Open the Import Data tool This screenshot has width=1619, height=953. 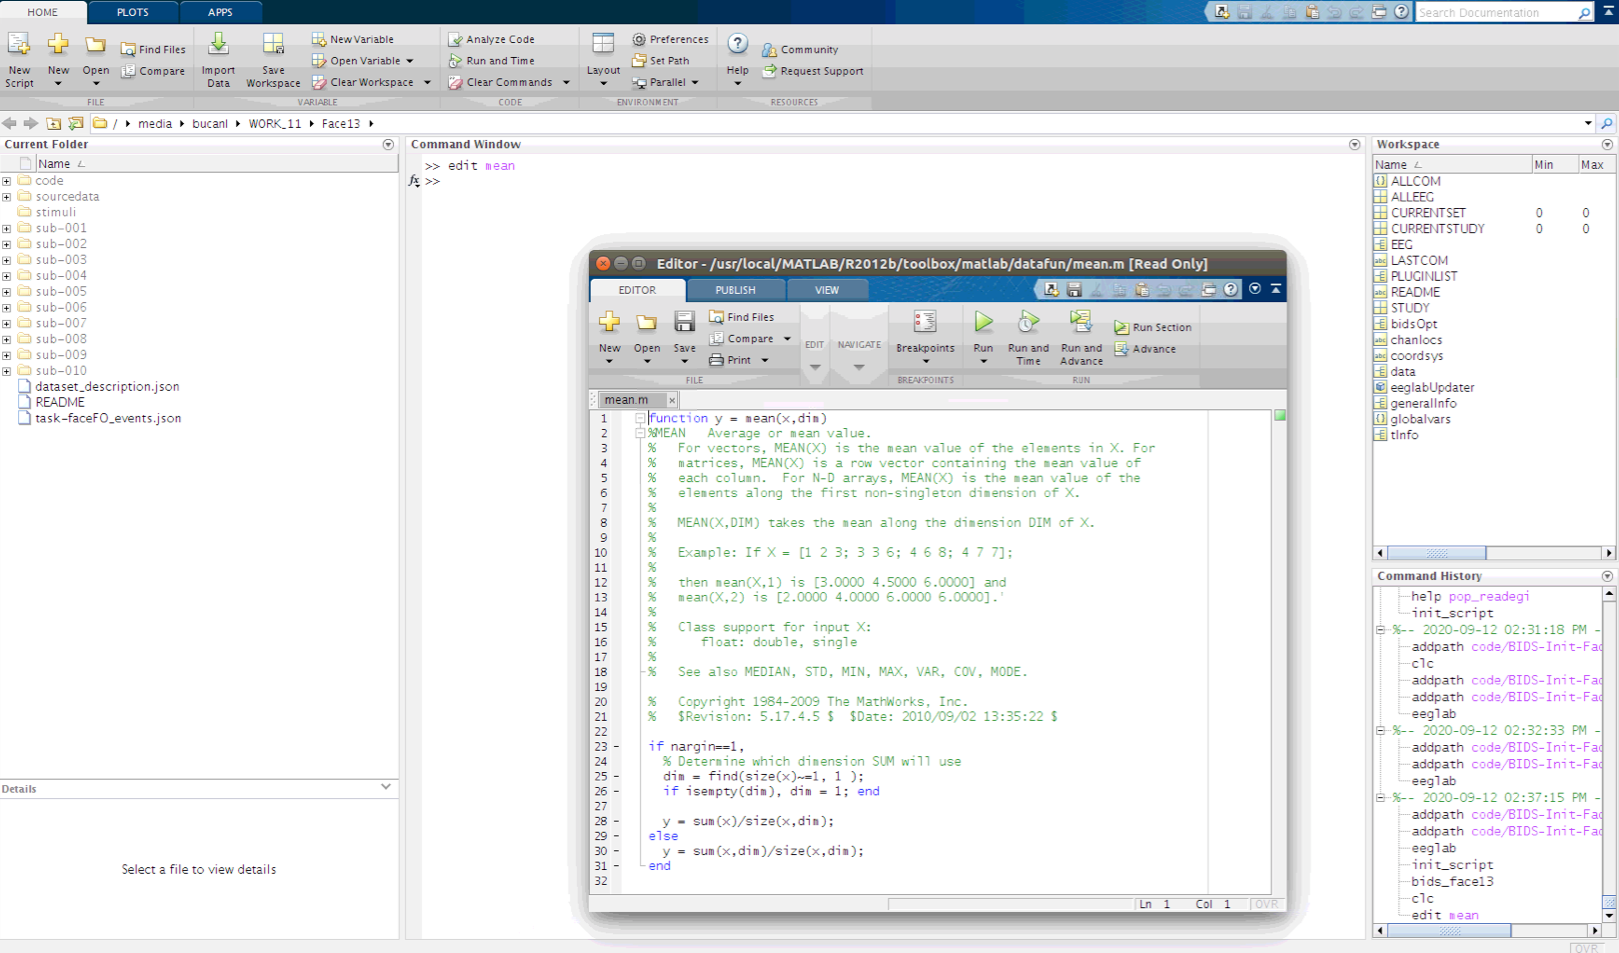[218, 45]
